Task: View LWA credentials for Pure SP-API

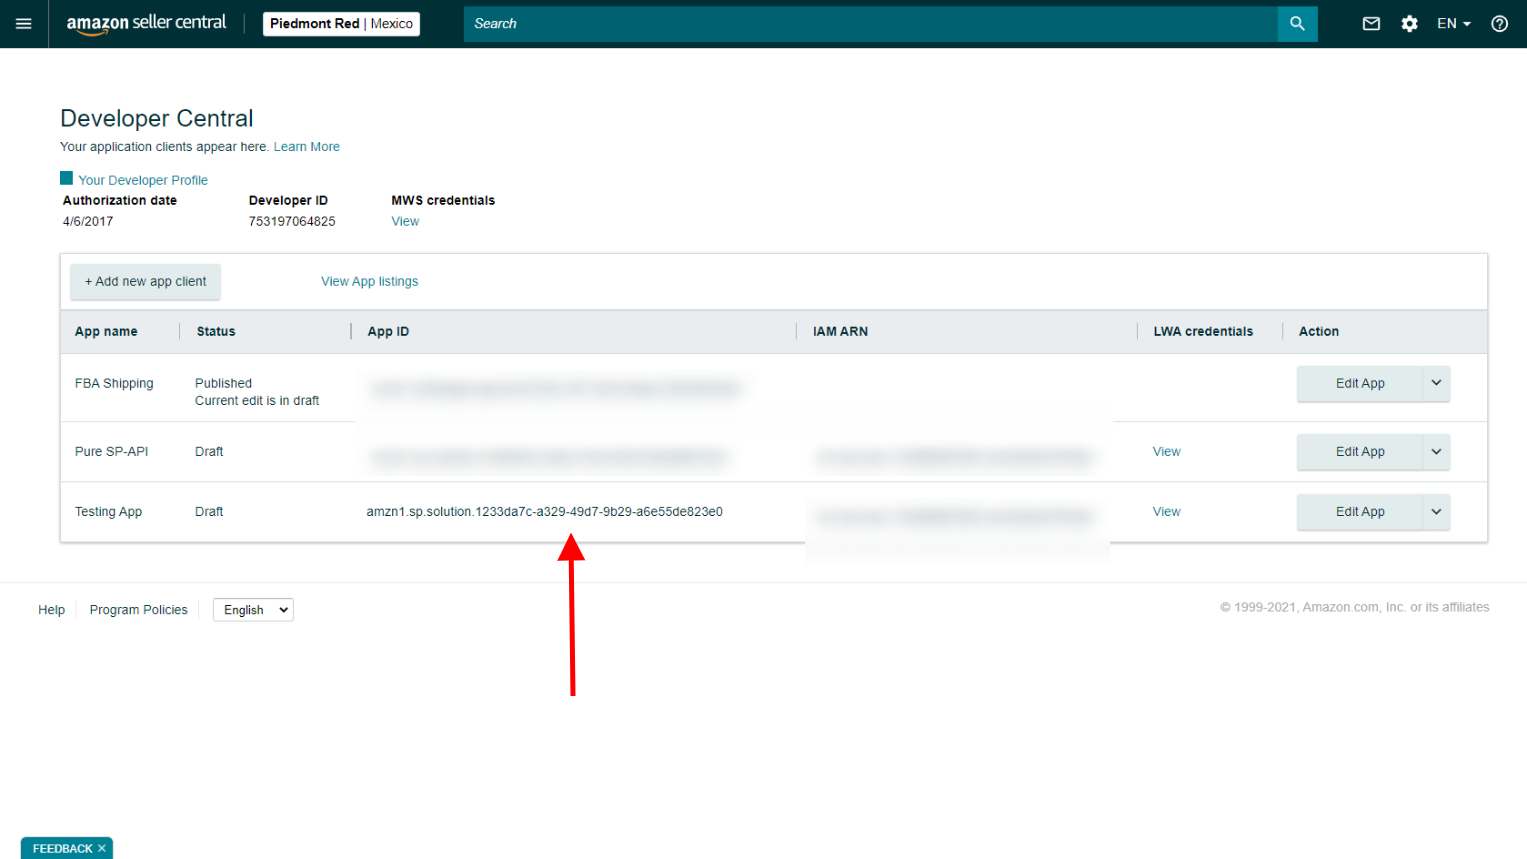Action: pos(1166,452)
